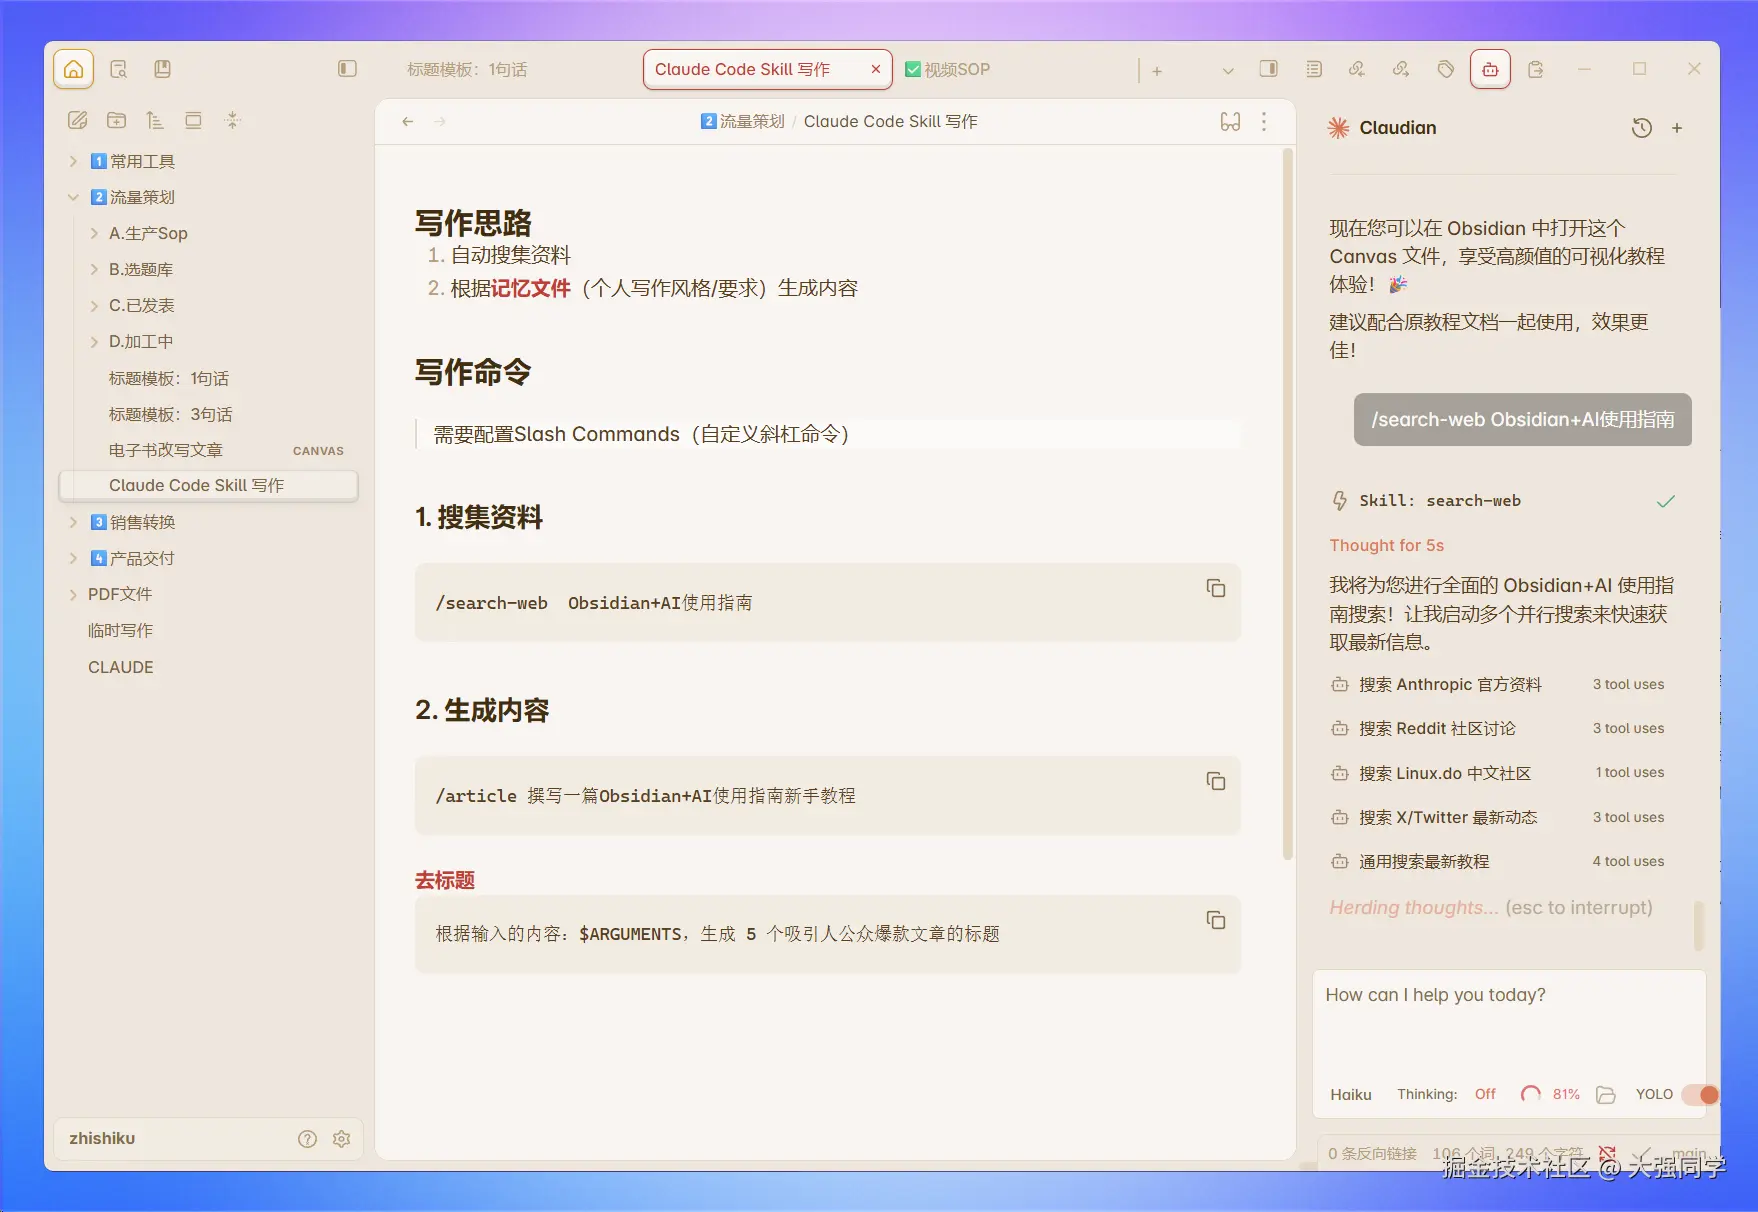Create a new folder in the file explorer
This screenshot has width=1758, height=1212.
click(x=116, y=119)
